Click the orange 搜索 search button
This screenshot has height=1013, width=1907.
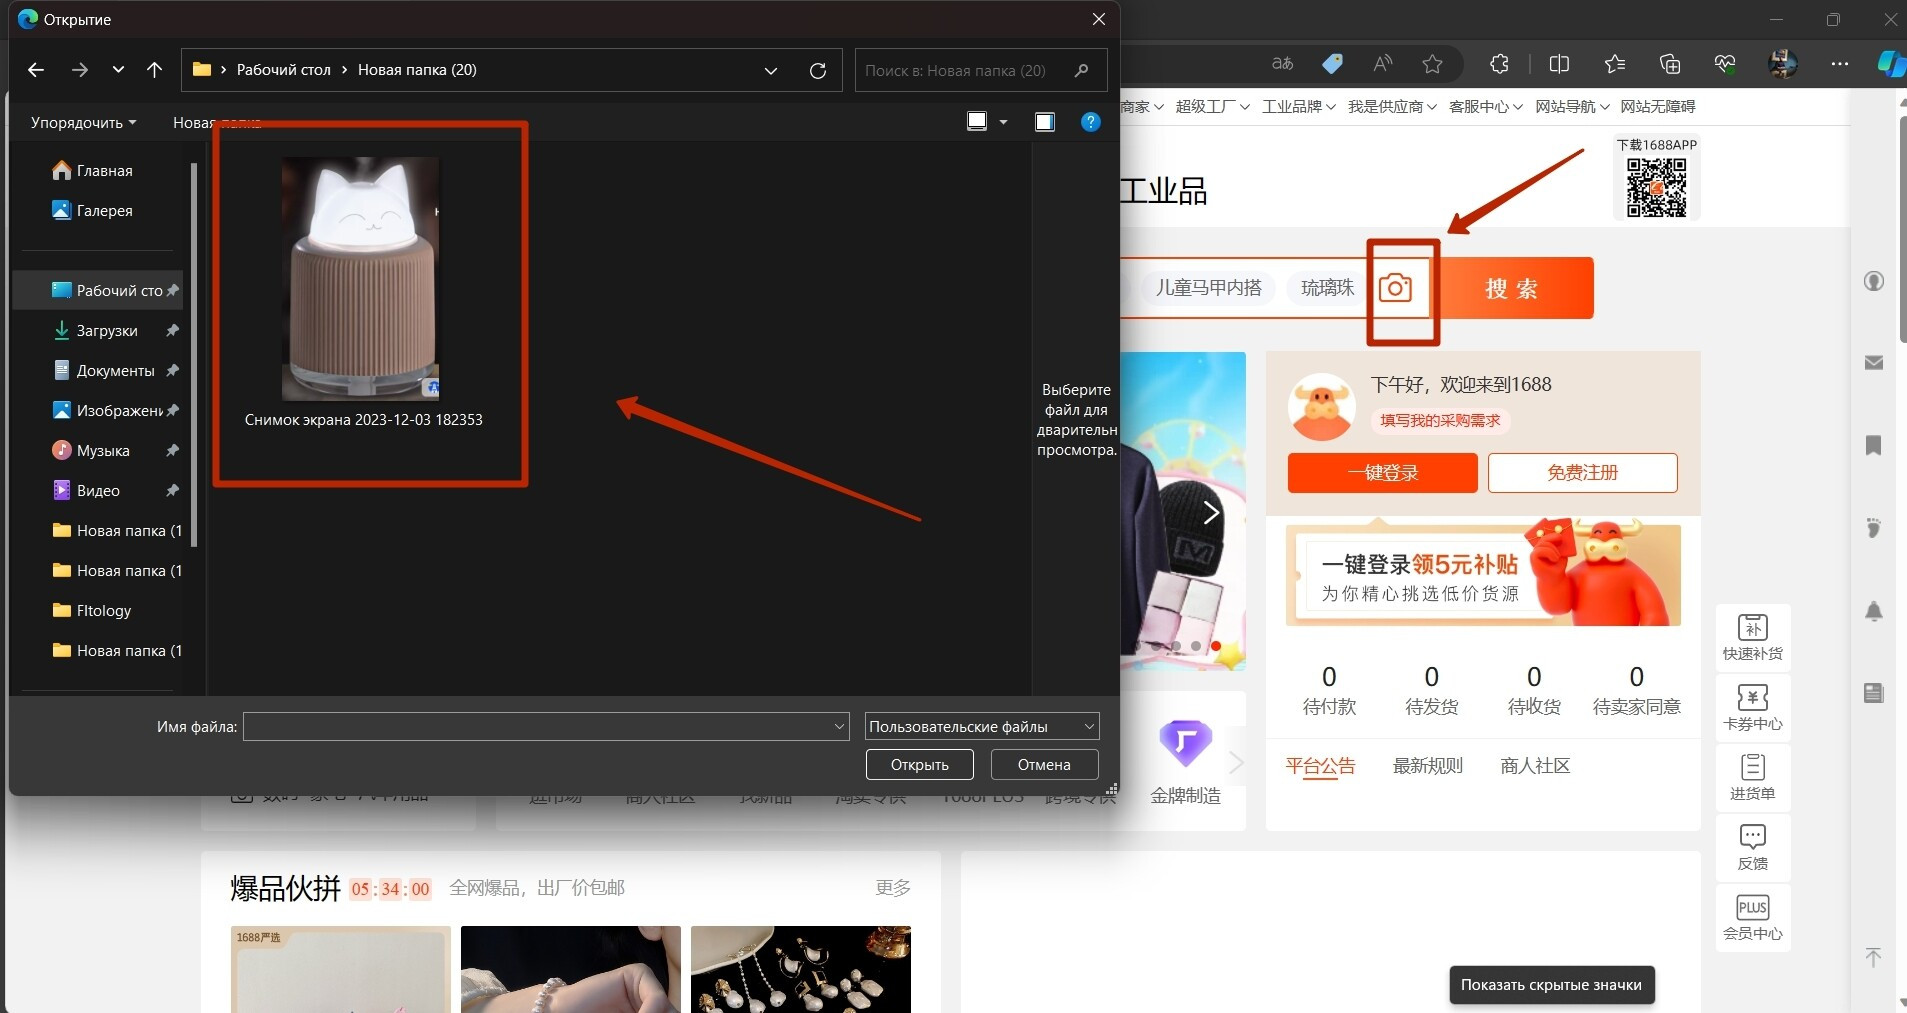[x=1513, y=288]
